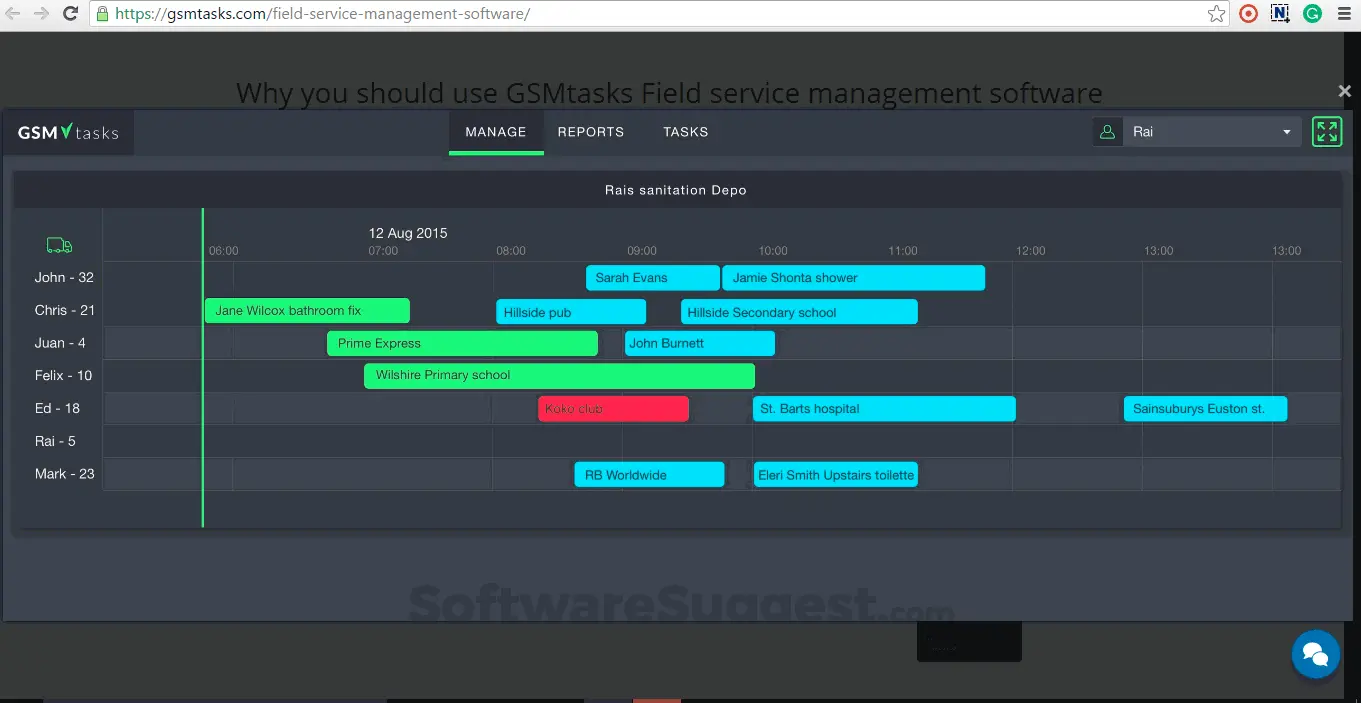Select driver Mark - 23 from sidebar

coord(64,474)
